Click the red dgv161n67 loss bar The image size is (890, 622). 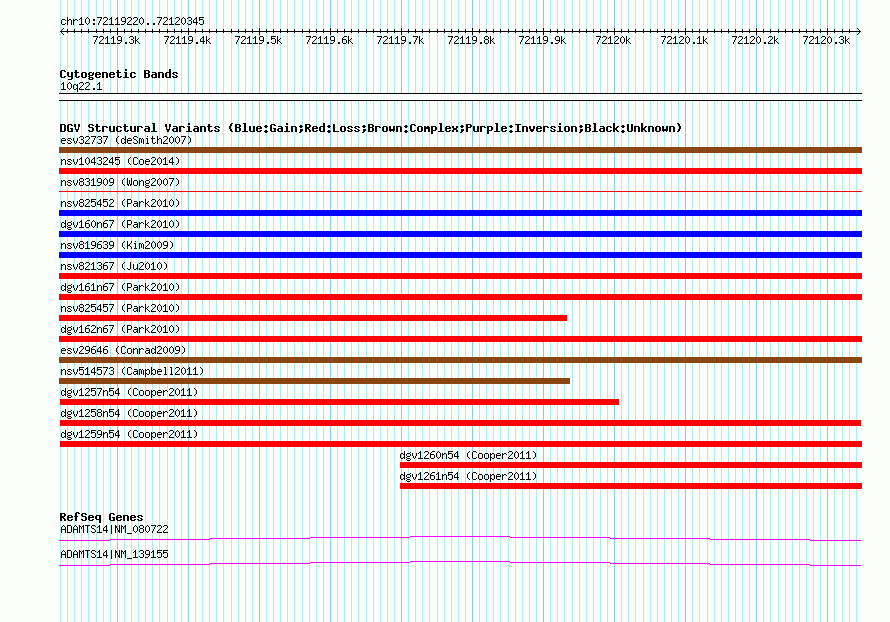(x=460, y=297)
